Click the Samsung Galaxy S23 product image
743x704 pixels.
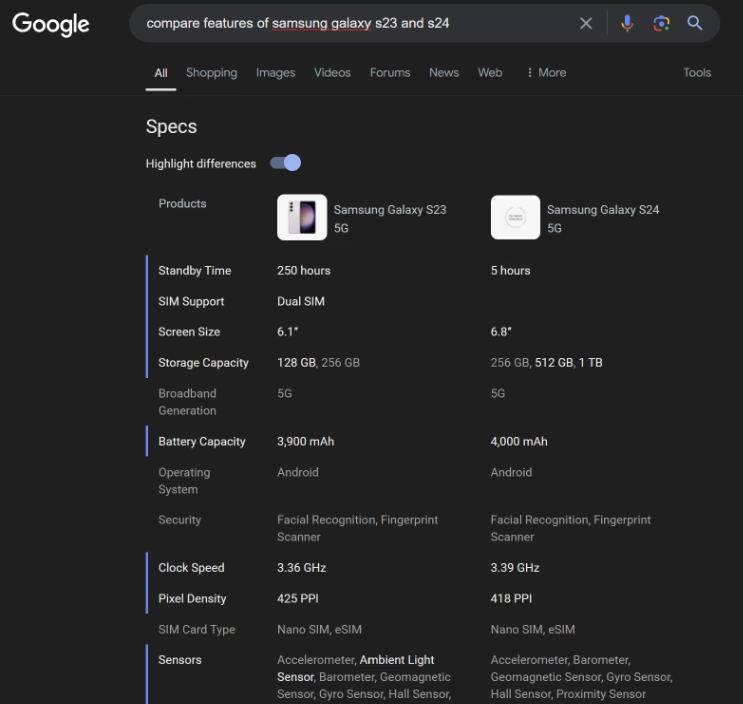(x=301, y=218)
